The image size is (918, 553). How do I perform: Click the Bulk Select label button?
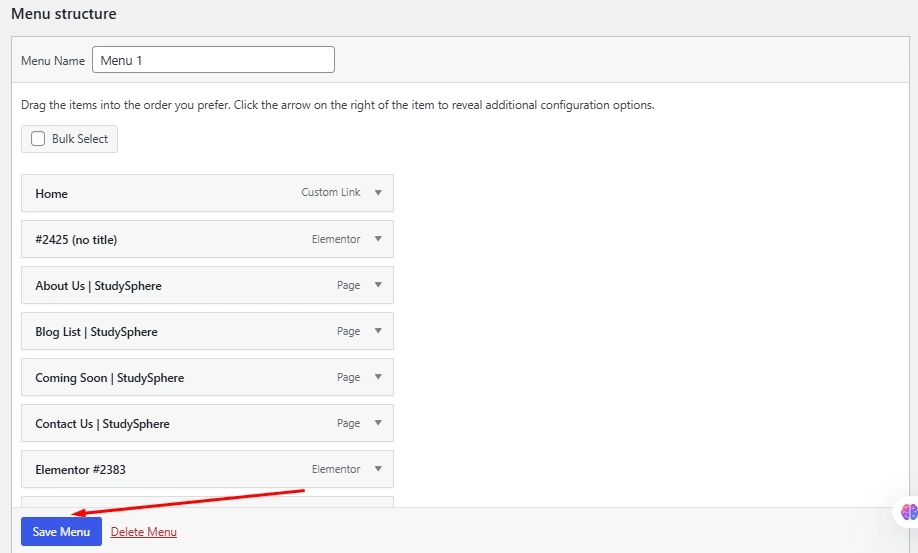pyautogui.click(x=69, y=139)
